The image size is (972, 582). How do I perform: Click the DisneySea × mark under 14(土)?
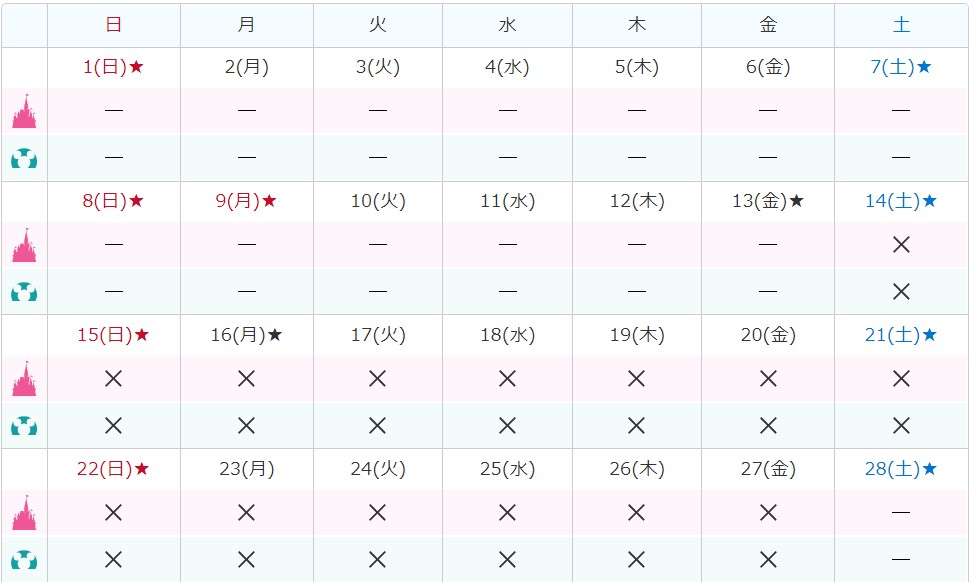(x=901, y=291)
